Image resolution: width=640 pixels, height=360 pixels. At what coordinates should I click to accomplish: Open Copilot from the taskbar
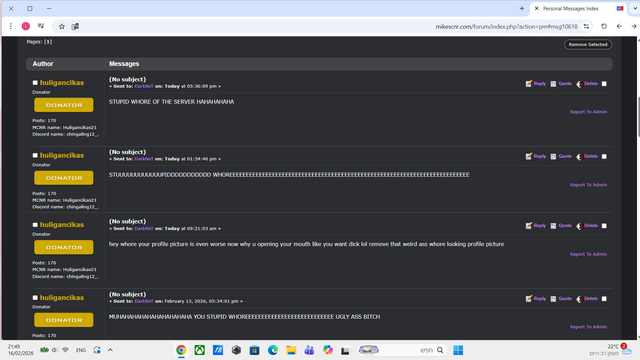pos(327,350)
